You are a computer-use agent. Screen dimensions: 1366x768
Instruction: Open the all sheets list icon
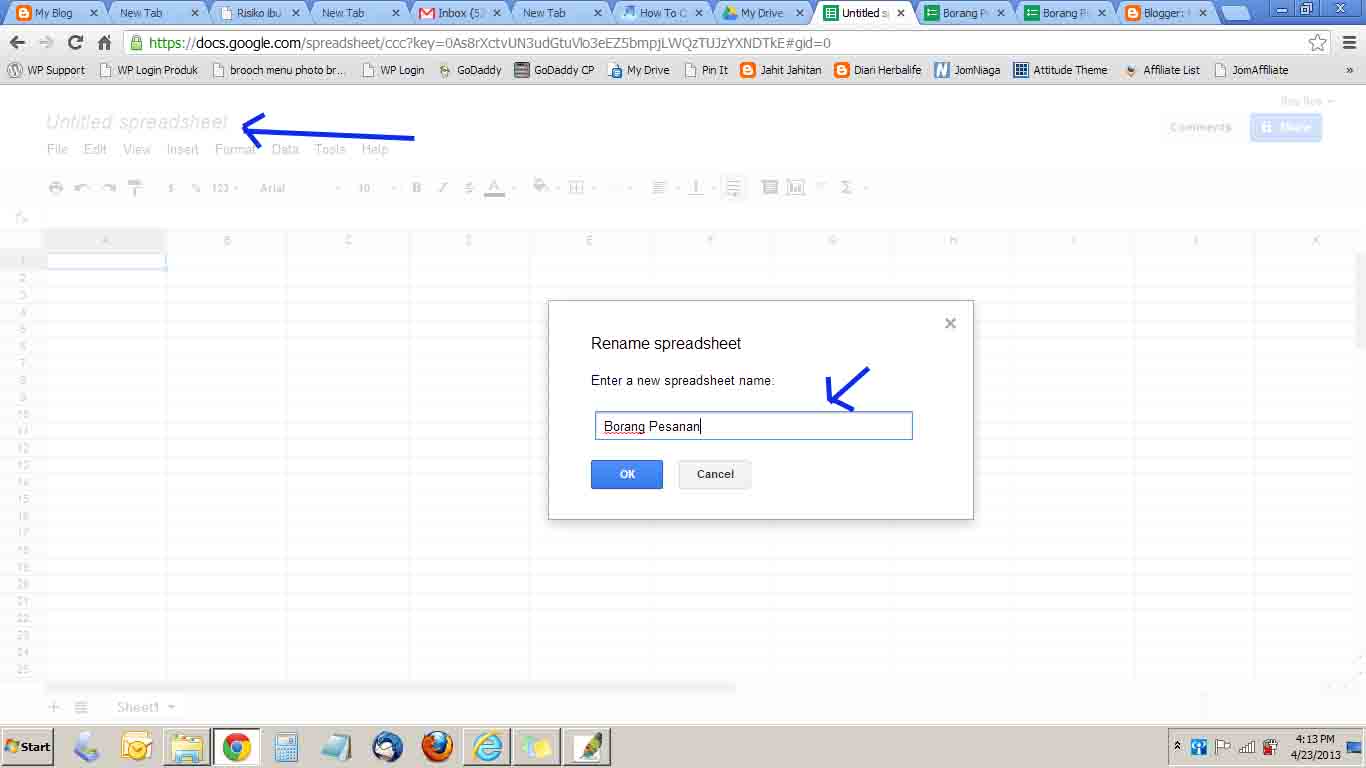click(x=82, y=707)
